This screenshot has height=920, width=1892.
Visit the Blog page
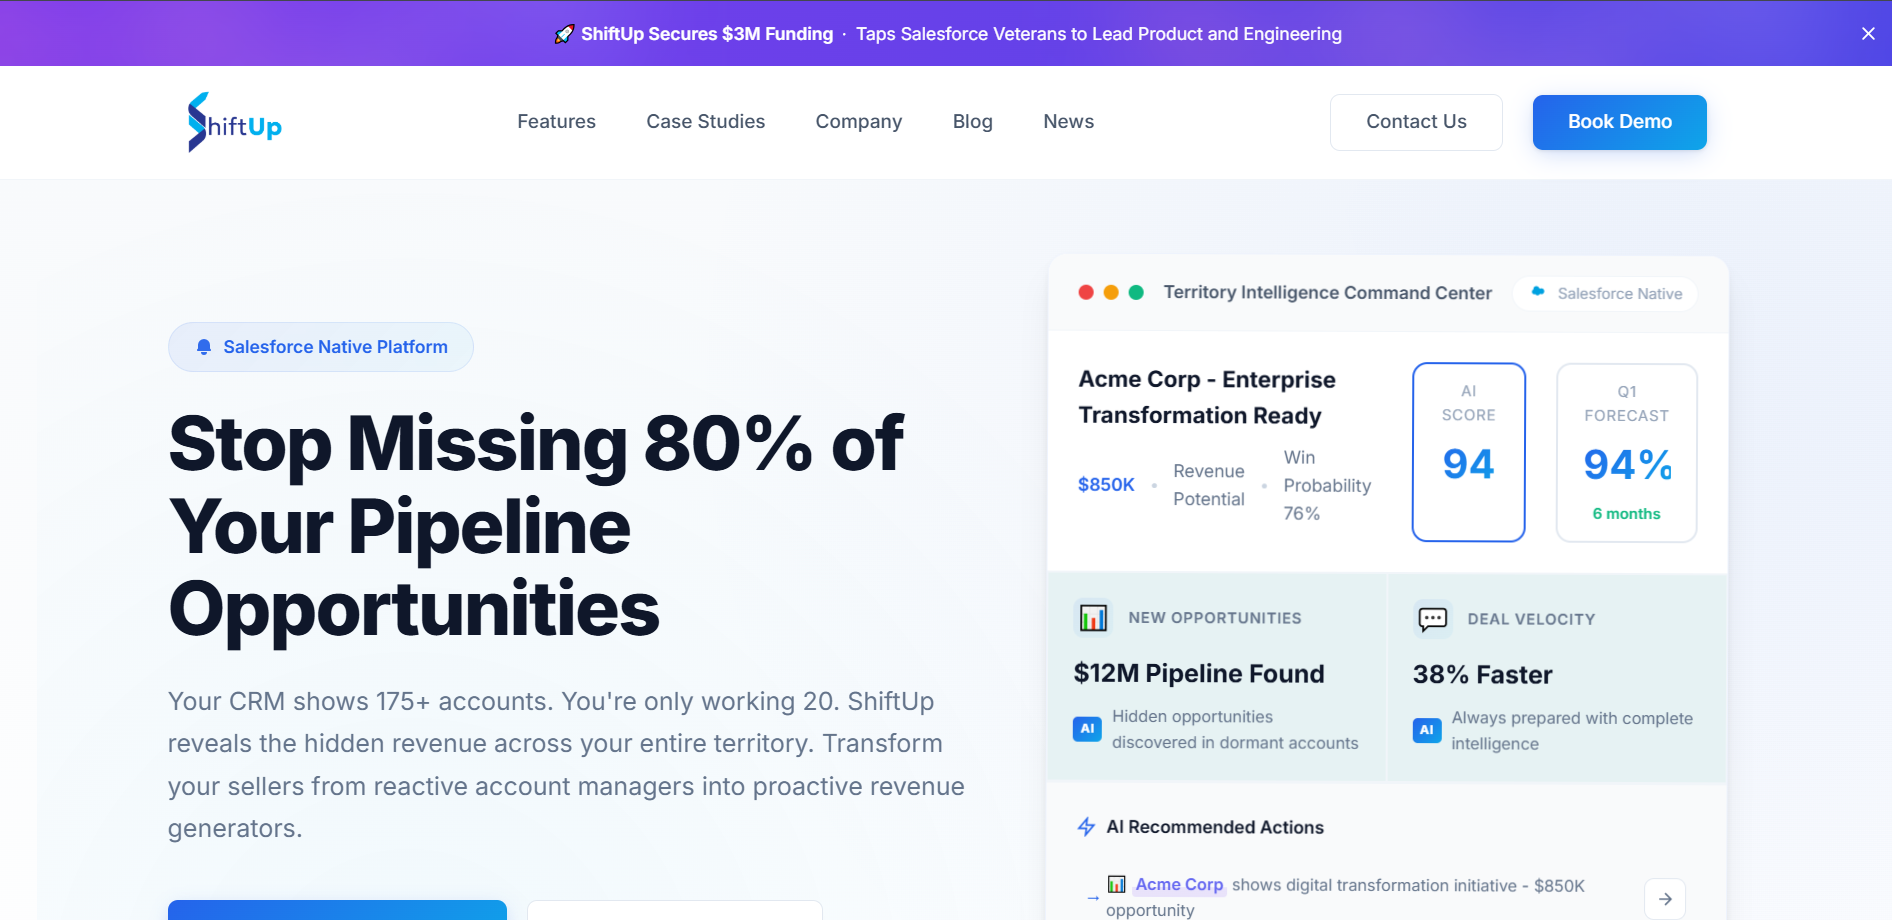(x=972, y=121)
